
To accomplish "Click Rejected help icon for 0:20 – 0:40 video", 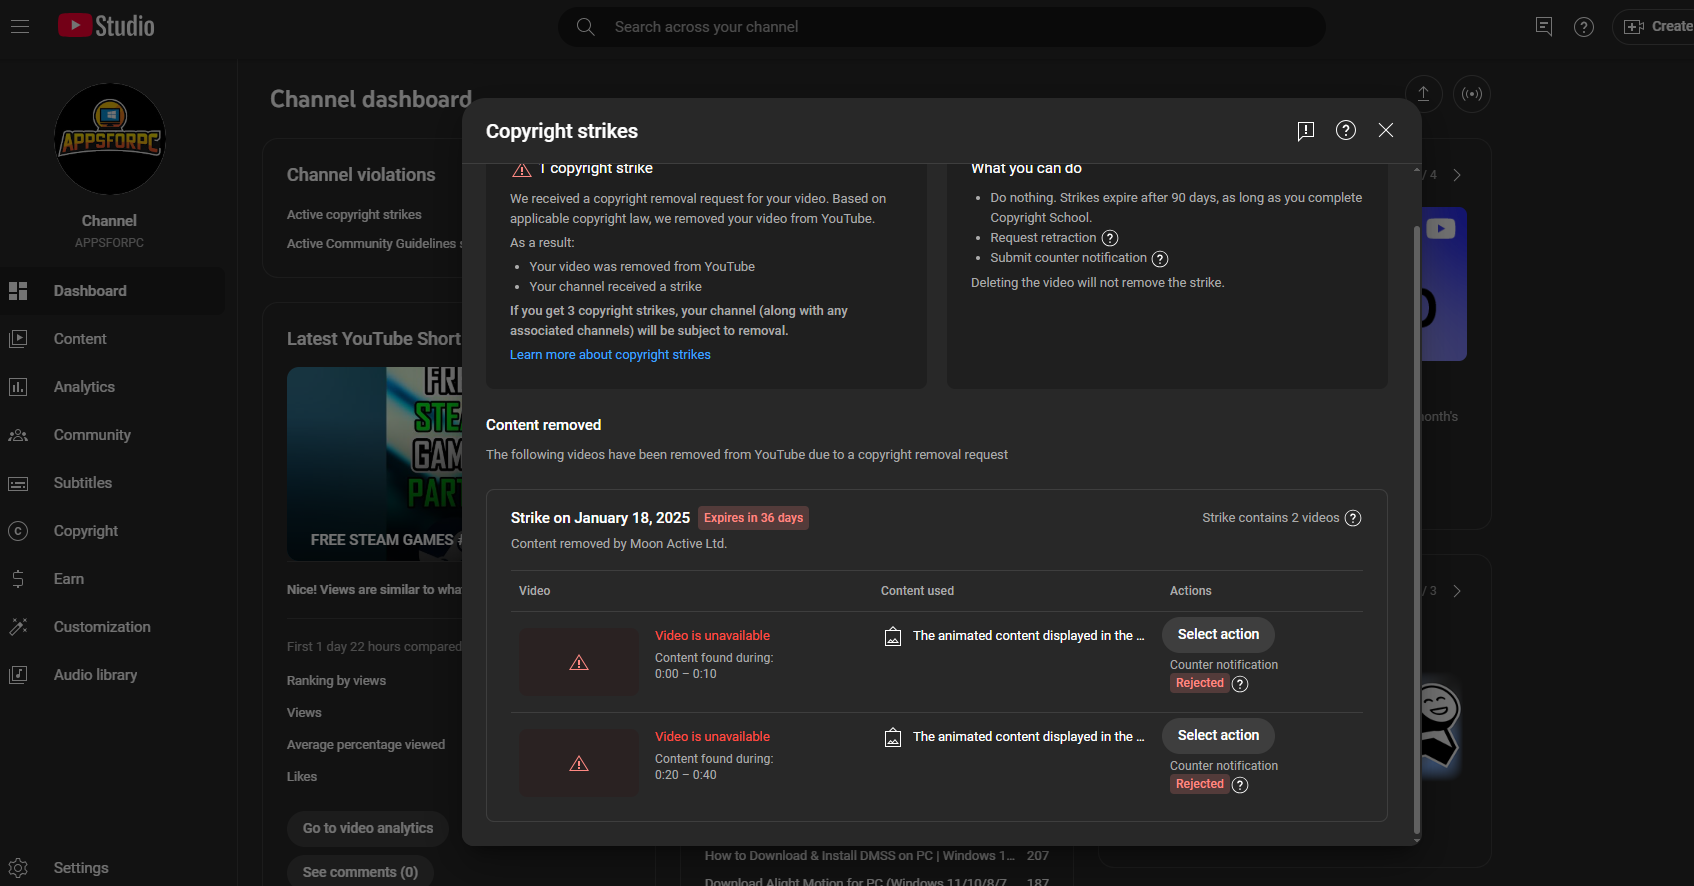I will 1240,785.
